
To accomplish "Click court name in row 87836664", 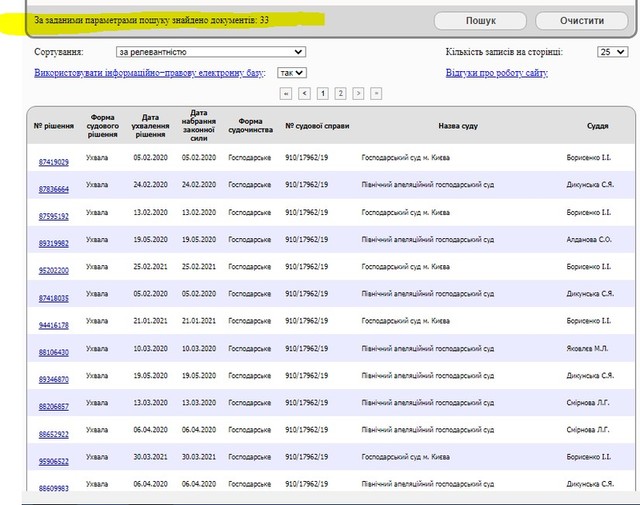I will [x=427, y=185].
